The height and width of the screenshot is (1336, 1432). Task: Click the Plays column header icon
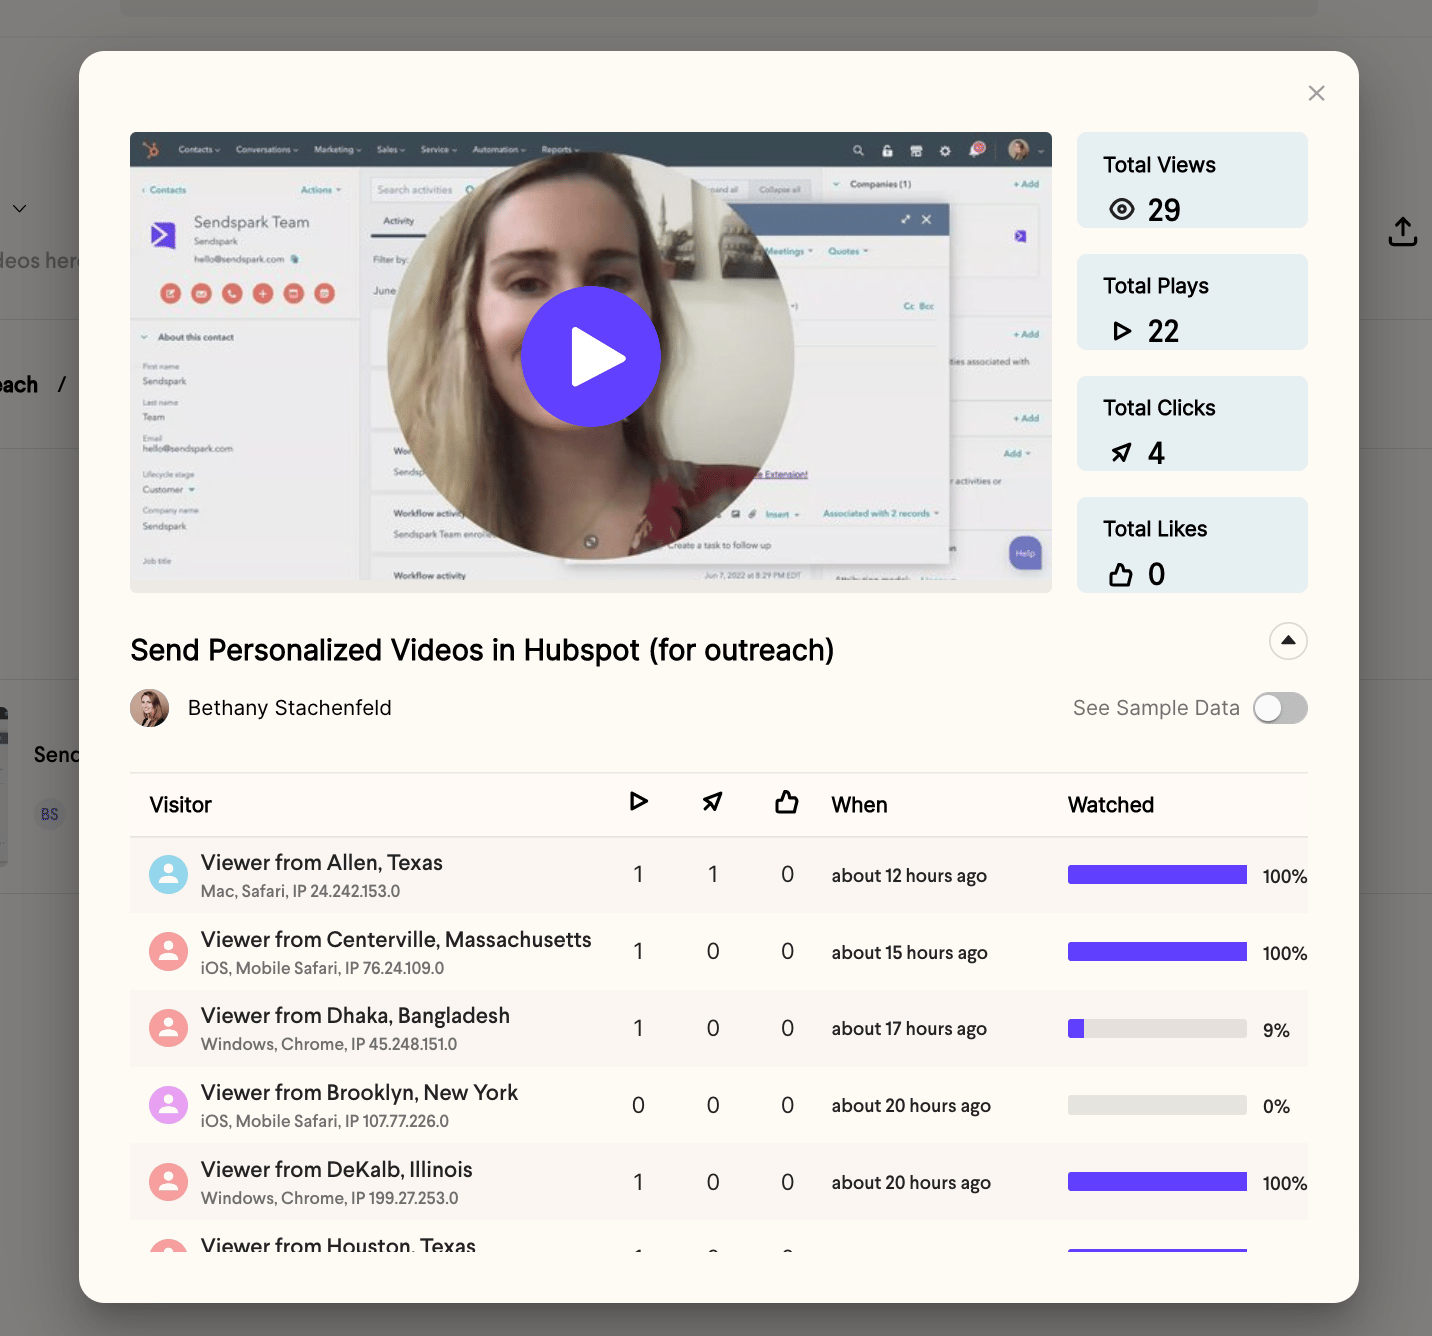click(638, 801)
